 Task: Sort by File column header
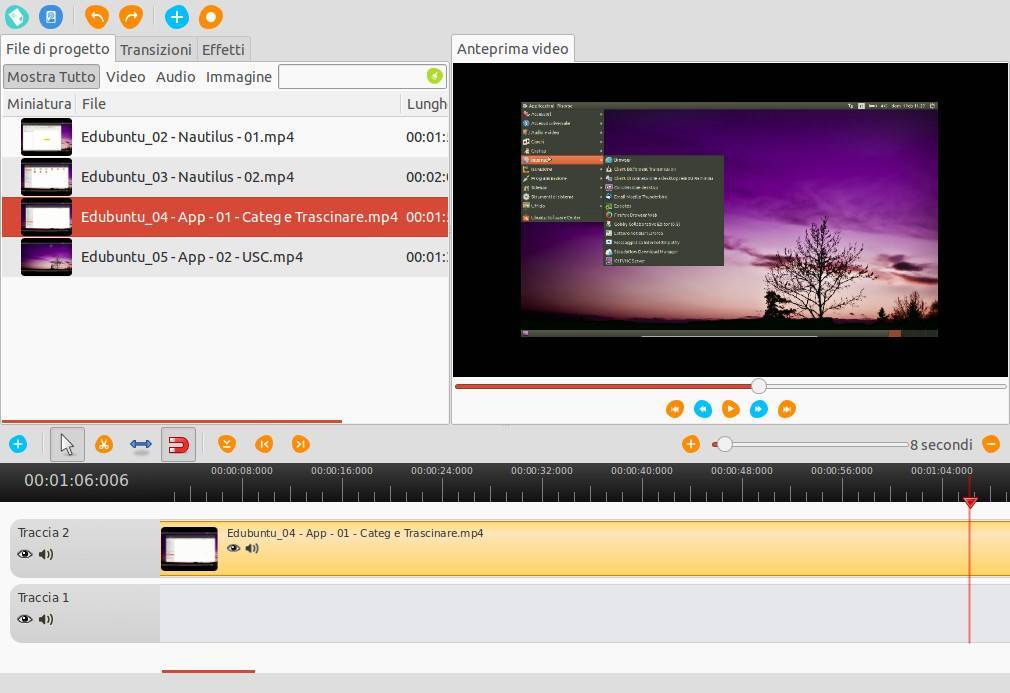coord(238,104)
